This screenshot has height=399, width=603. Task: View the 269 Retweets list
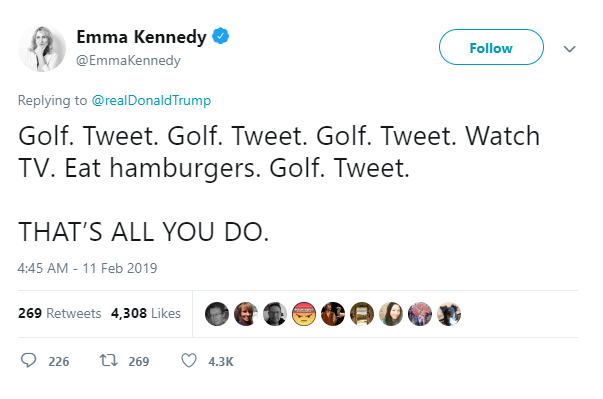pos(60,313)
